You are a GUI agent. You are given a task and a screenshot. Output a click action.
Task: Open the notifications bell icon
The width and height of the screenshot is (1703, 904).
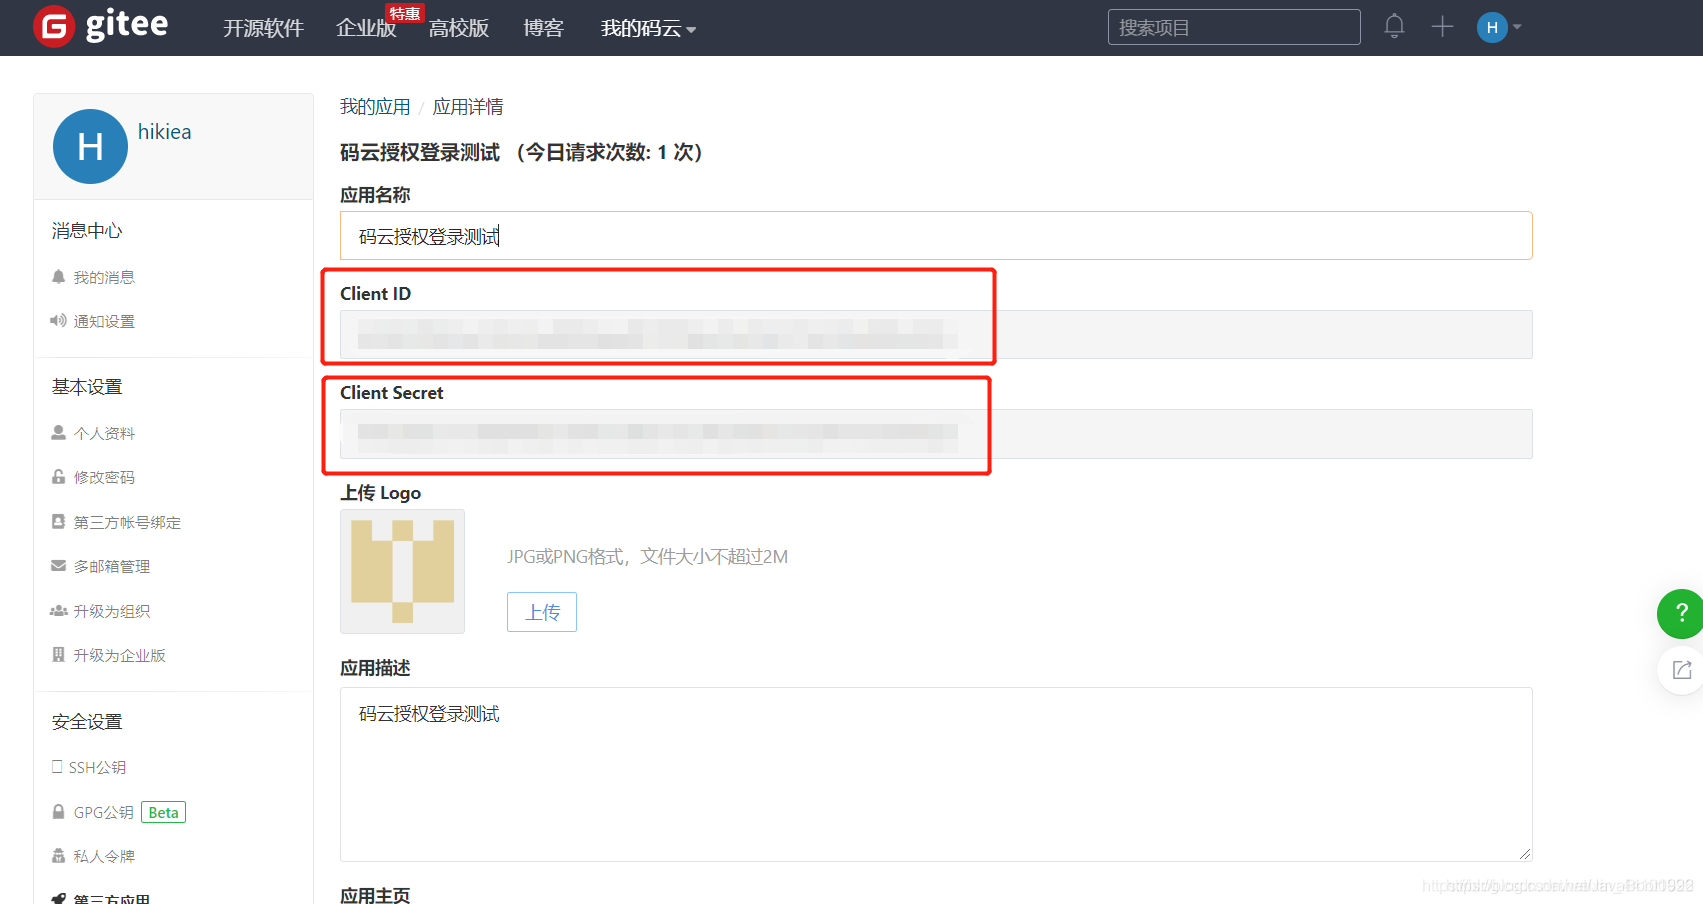coord(1394,27)
